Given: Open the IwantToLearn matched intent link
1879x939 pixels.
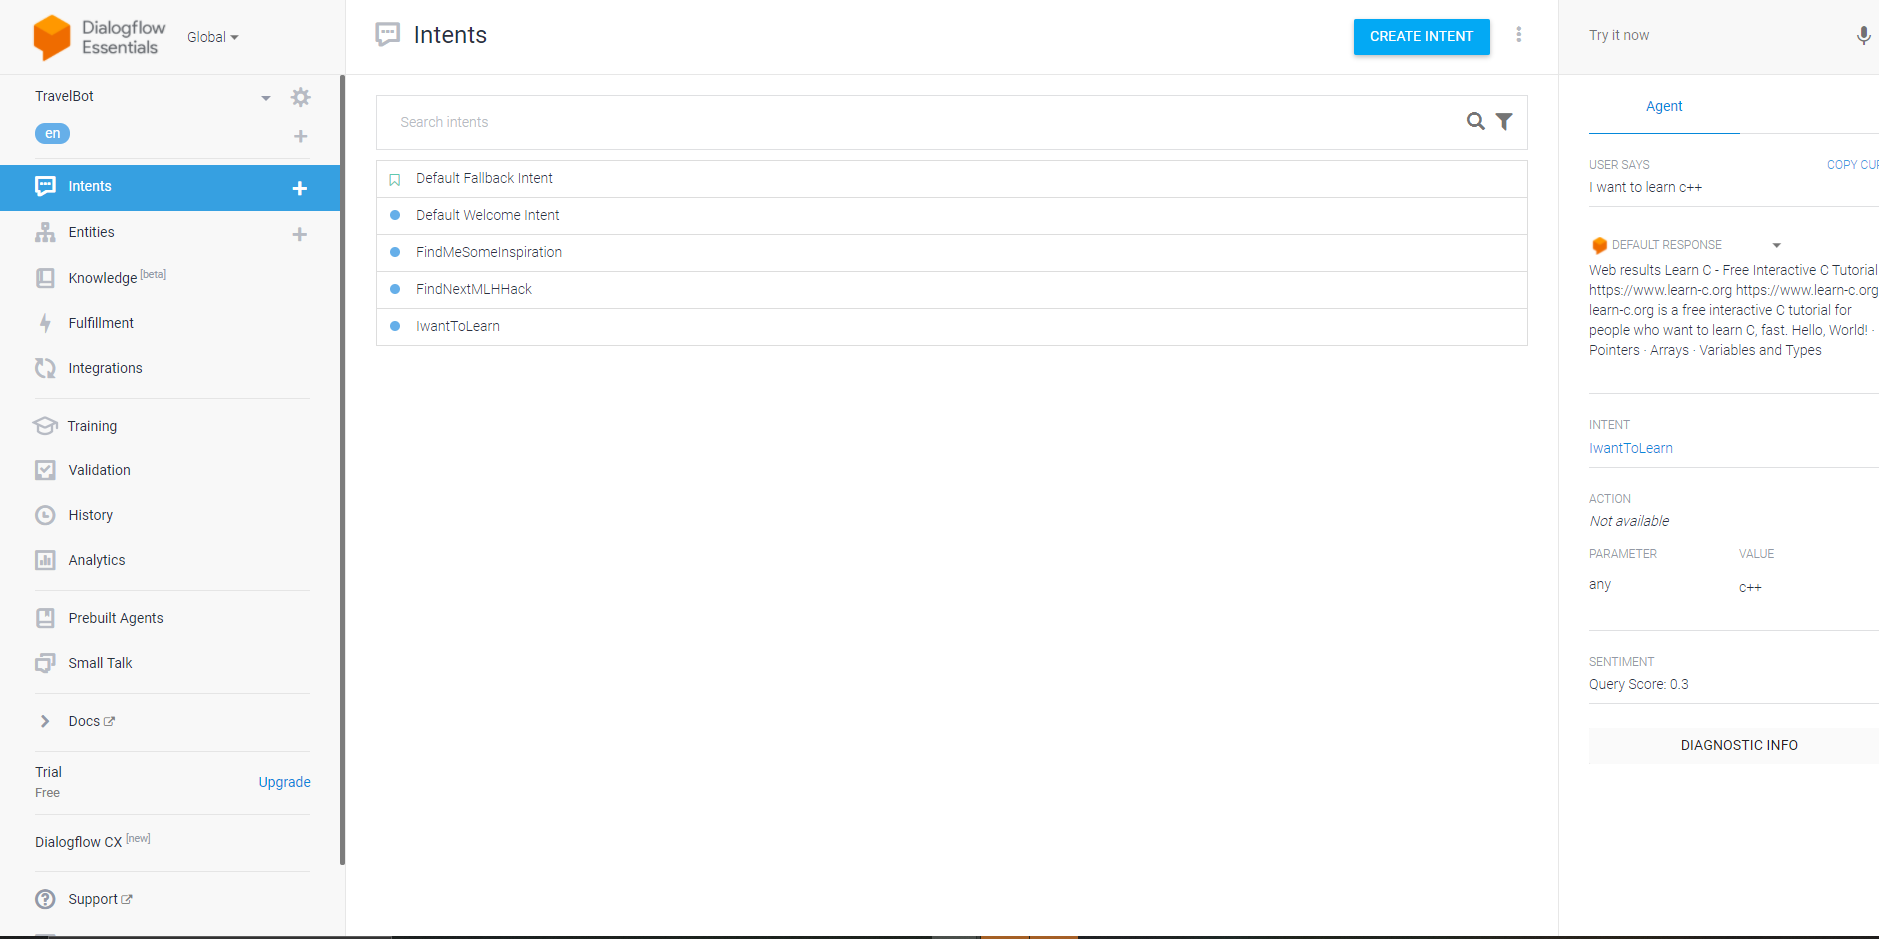Looking at the screenshot, I should 1631,448.
